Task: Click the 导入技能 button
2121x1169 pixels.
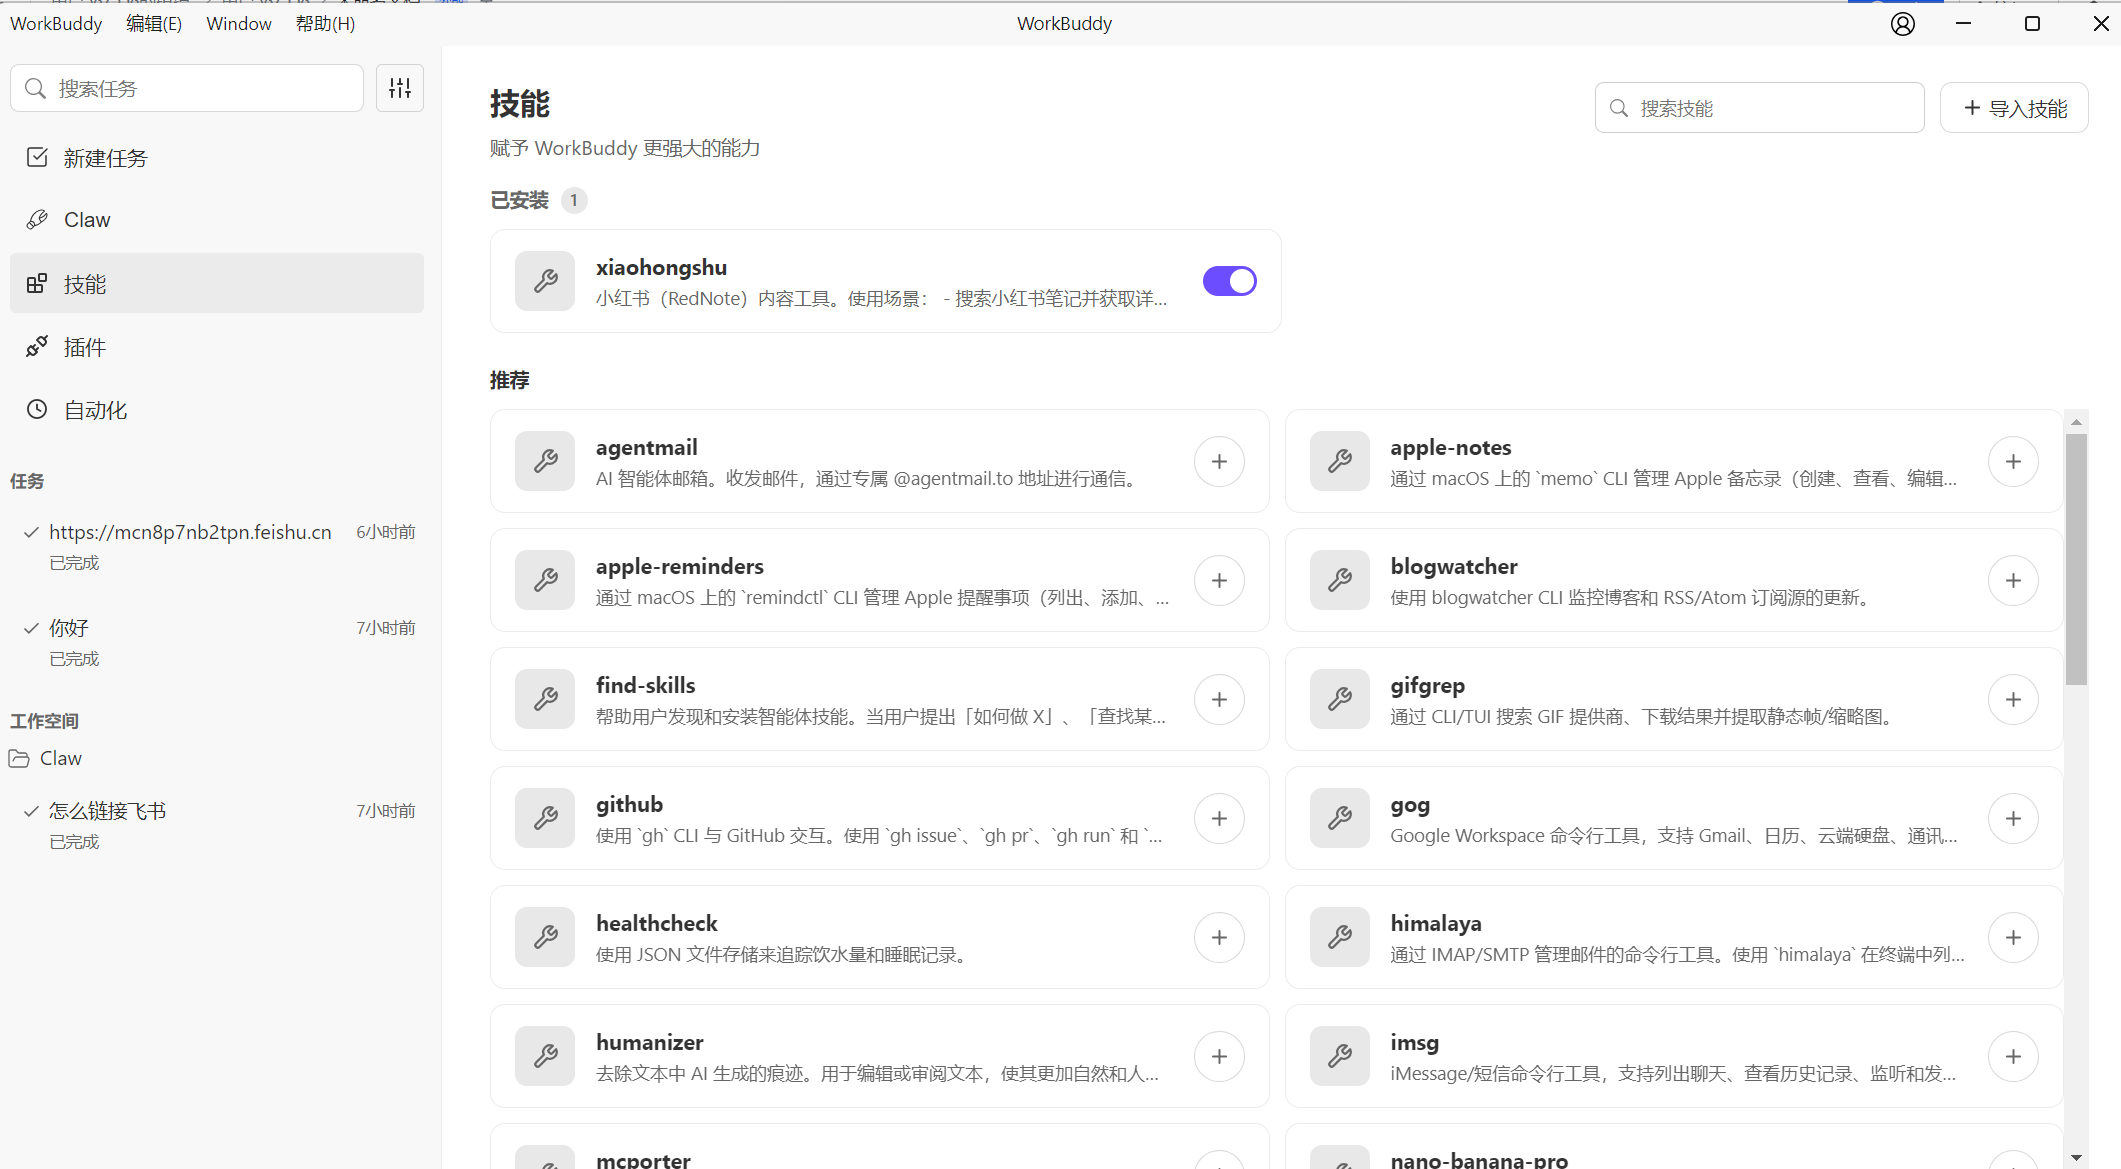Action: [x=2014, y=108]
